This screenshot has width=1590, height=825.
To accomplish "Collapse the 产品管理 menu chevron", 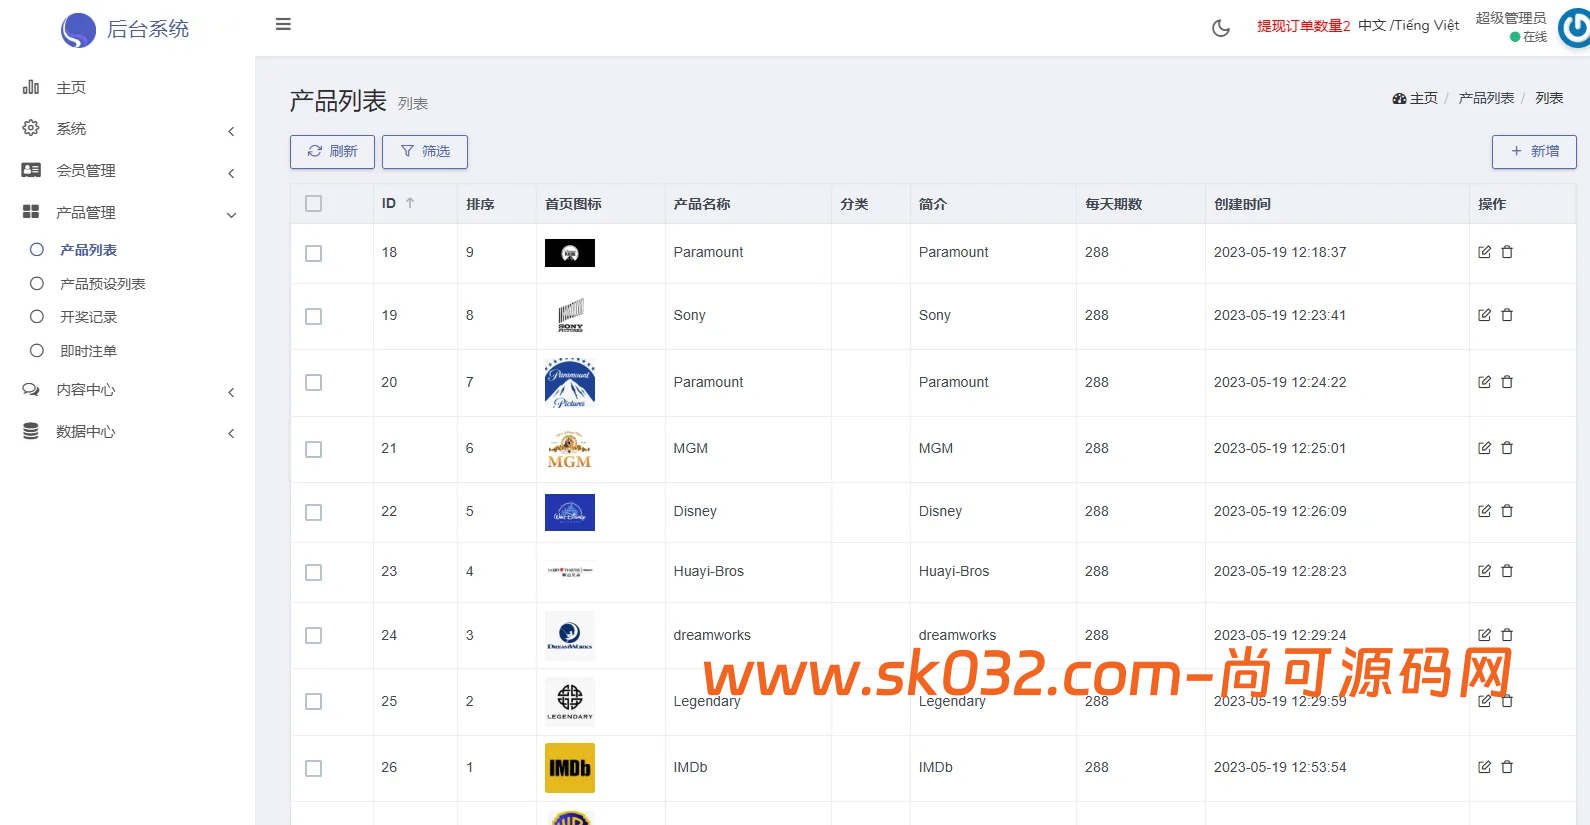I will pos(231,215).
